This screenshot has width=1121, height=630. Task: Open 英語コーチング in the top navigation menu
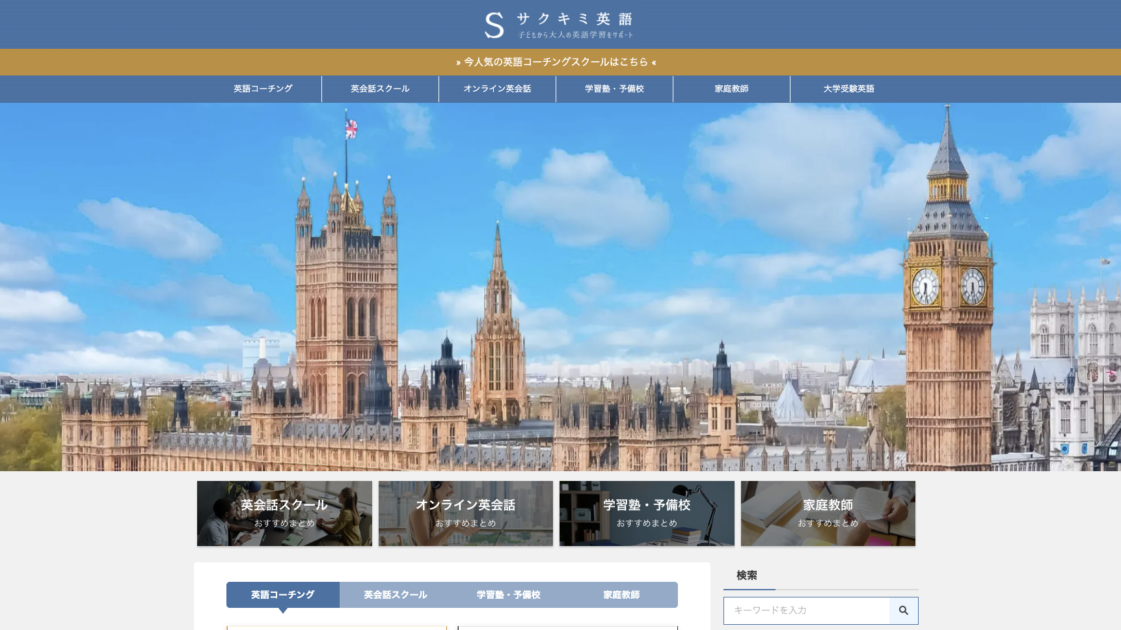tap(263, 89)
